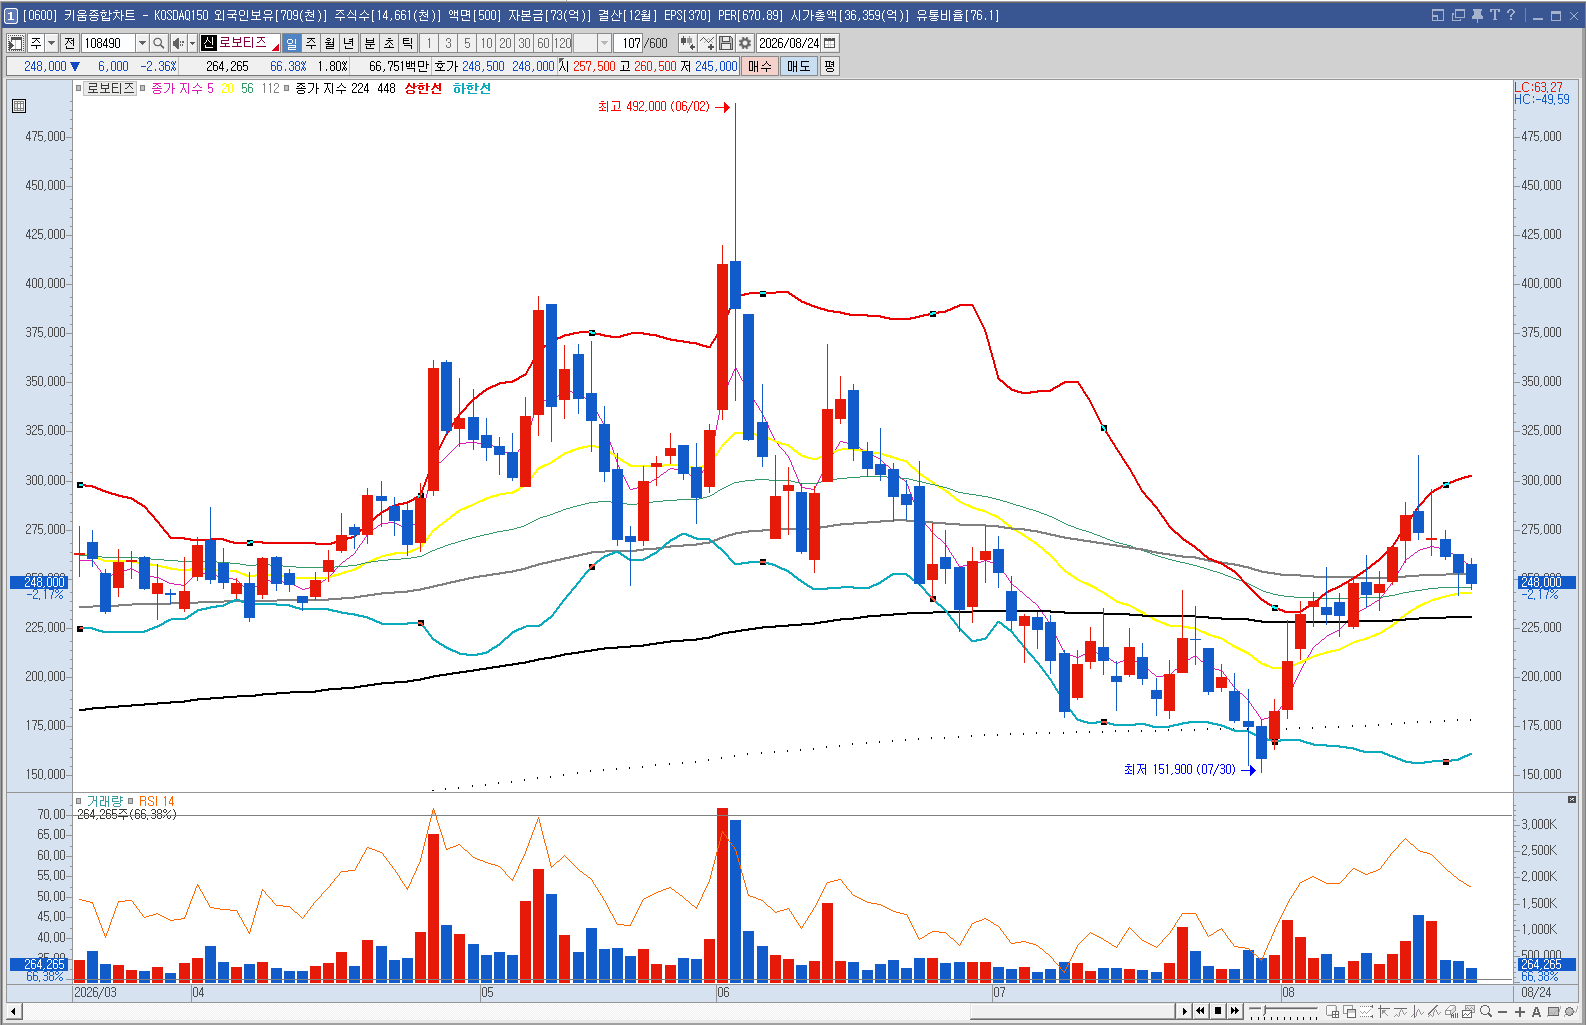Click the stop square playback button
This screenshot has height=1025, width=1586.
pos(1218,1011)
